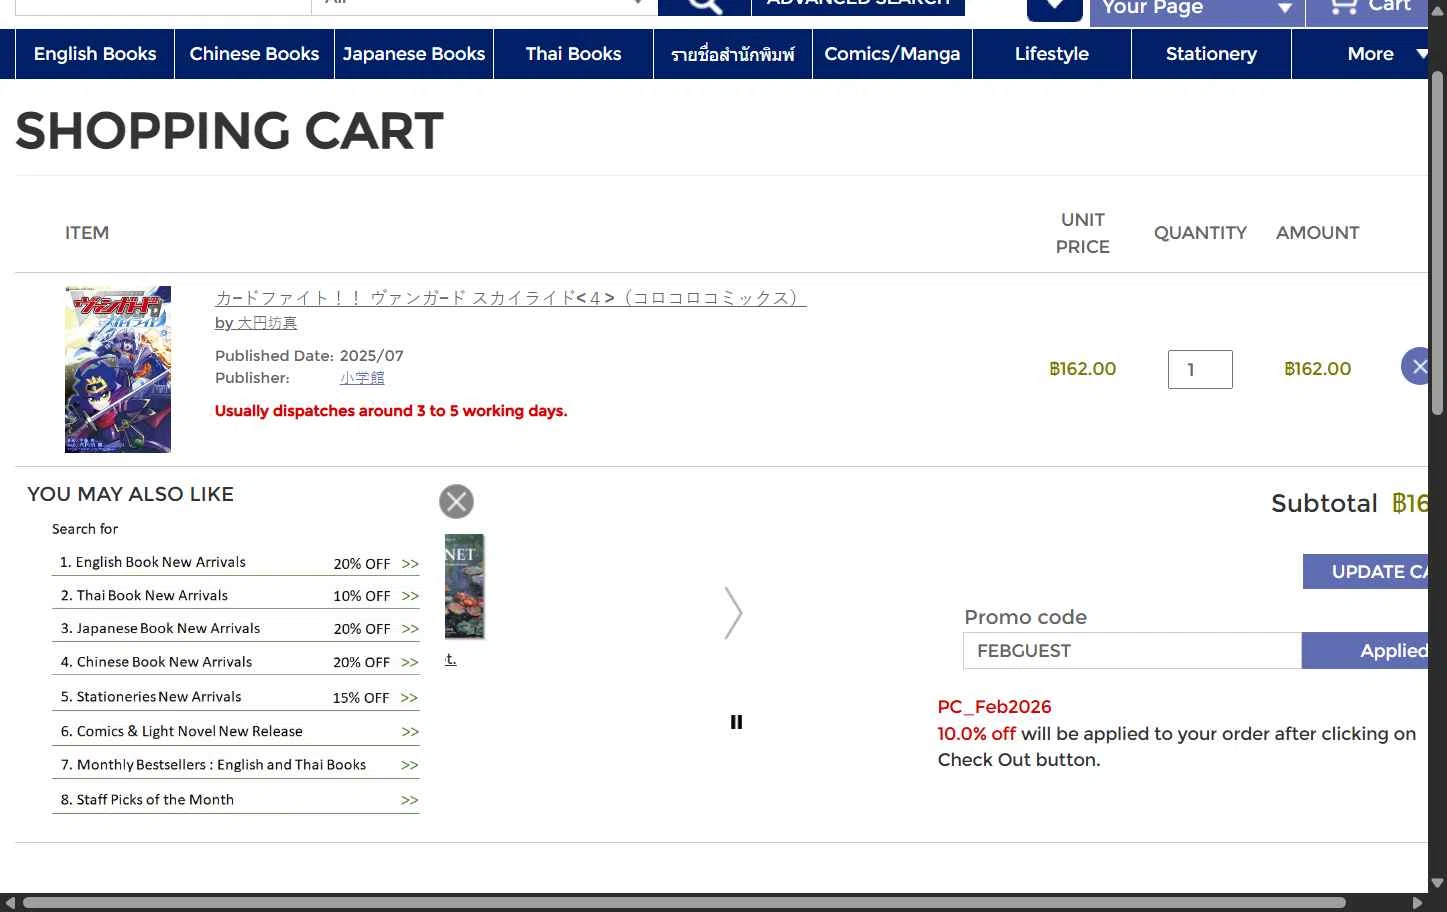Open the arrows for Comics & Light Novel
Screen dimensions: 1447x912
[410, 732]
